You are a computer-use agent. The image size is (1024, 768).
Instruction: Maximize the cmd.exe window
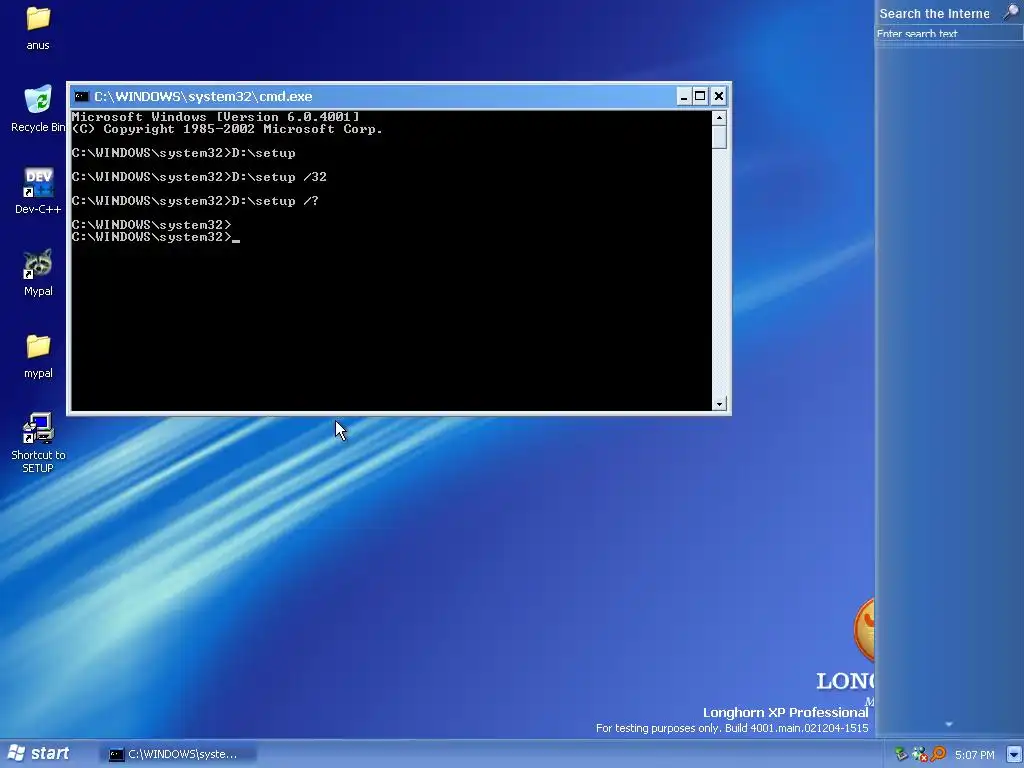[700, 97]
